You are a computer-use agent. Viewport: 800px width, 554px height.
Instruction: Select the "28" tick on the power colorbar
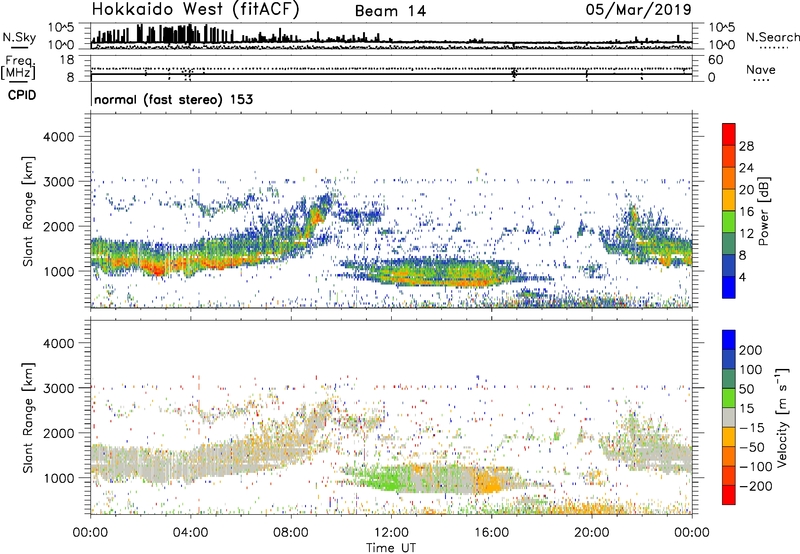point(746,146)
